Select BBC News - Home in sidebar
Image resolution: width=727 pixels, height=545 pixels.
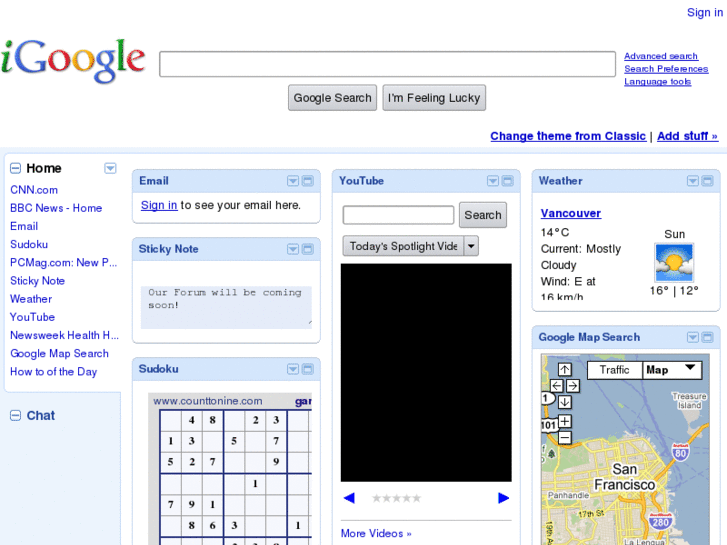pyautogui.click(x=56, y=208)
